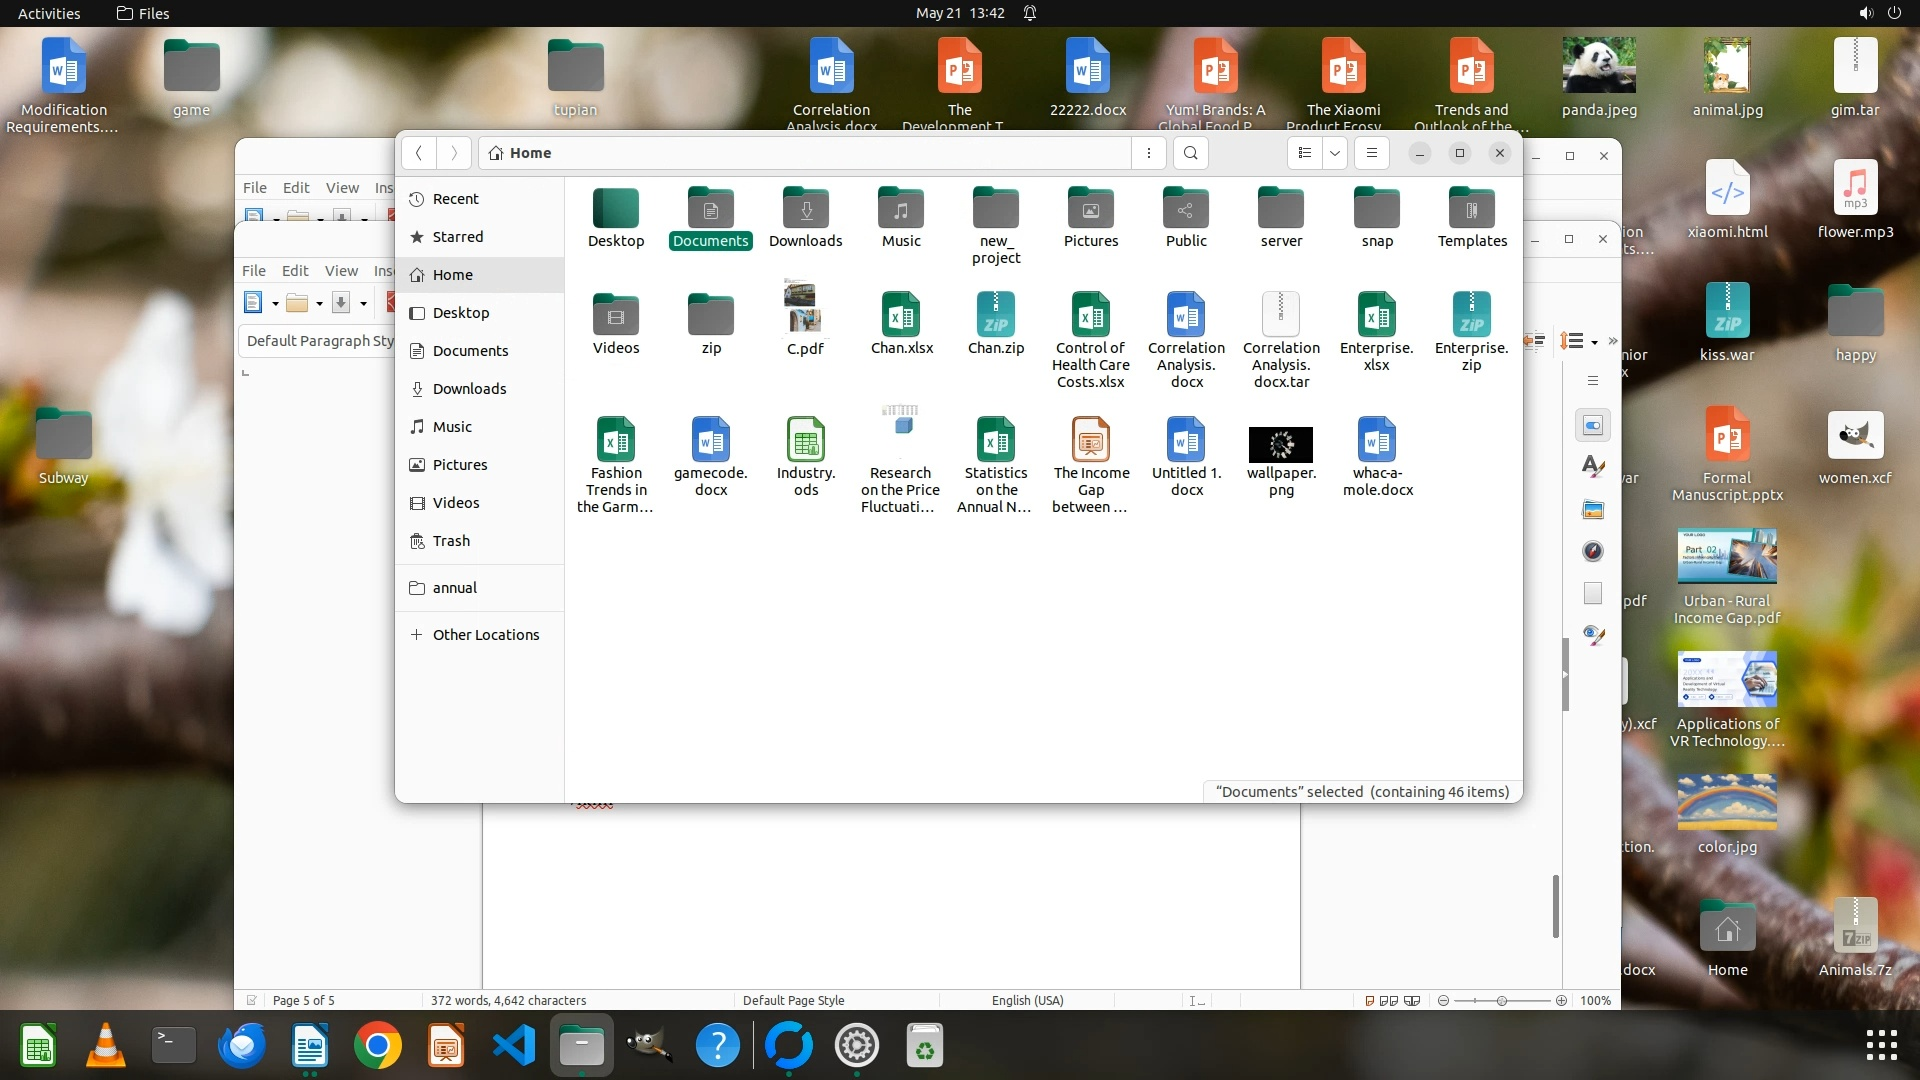Screen dimensions: 1920x1080
Task: Open the Writer sidebar Navigator deck
Action: click(x=1593, y=551)
